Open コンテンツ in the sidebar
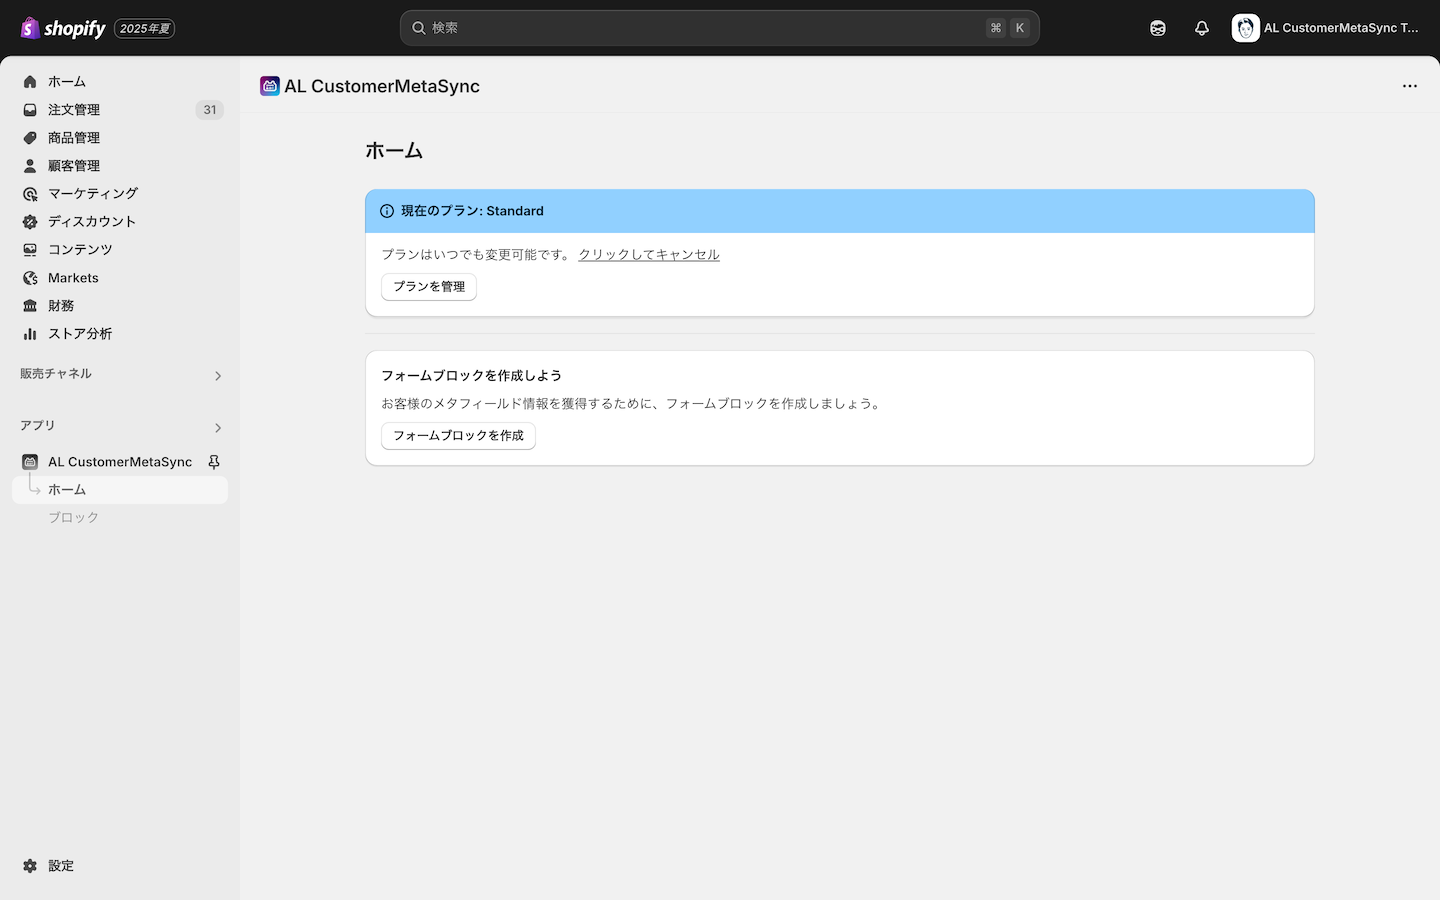Screen dimensions: 1440x900 [x=120, y=250]
